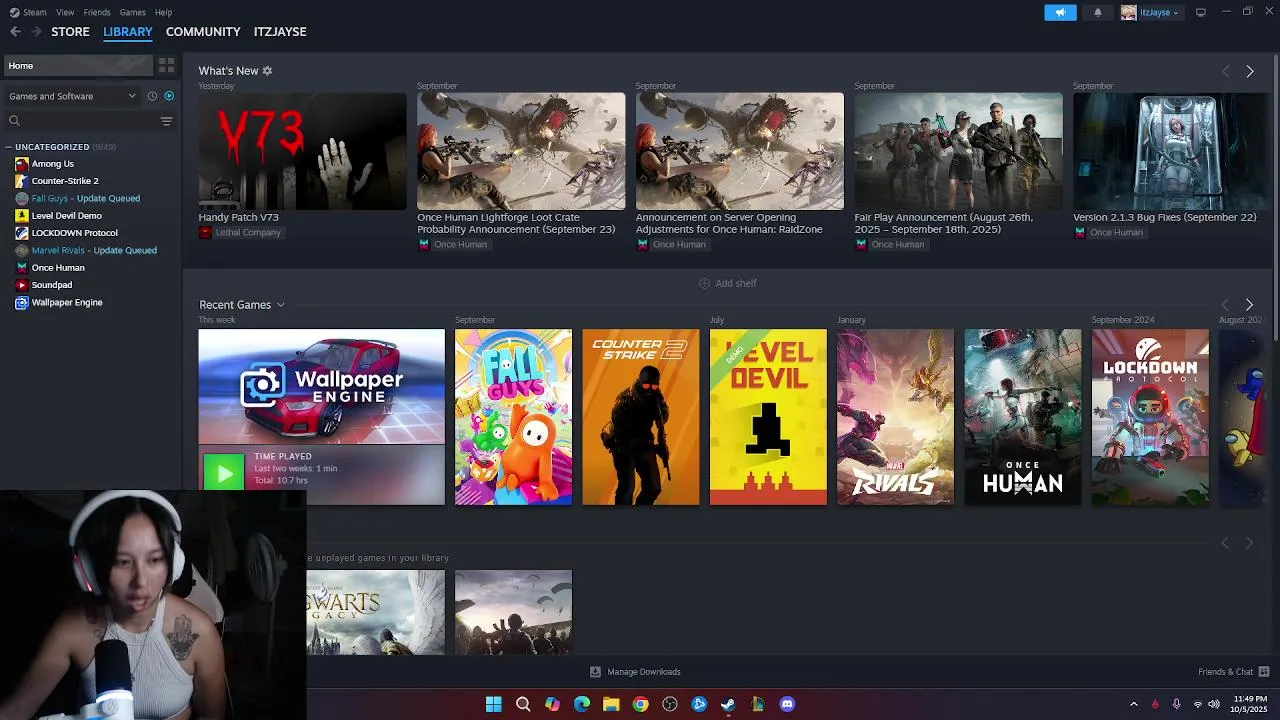Select Level Devil Demo in list

coord(66,216)
